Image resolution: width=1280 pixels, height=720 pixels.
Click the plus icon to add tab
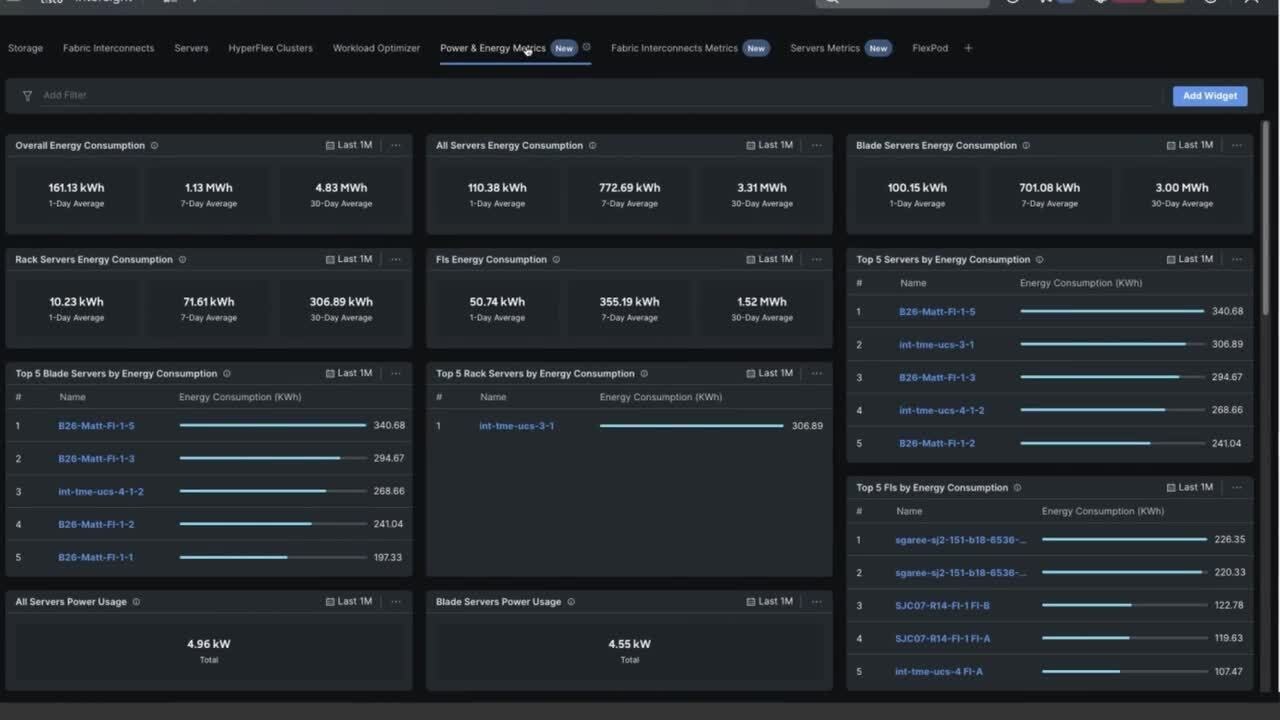(968, 48)
